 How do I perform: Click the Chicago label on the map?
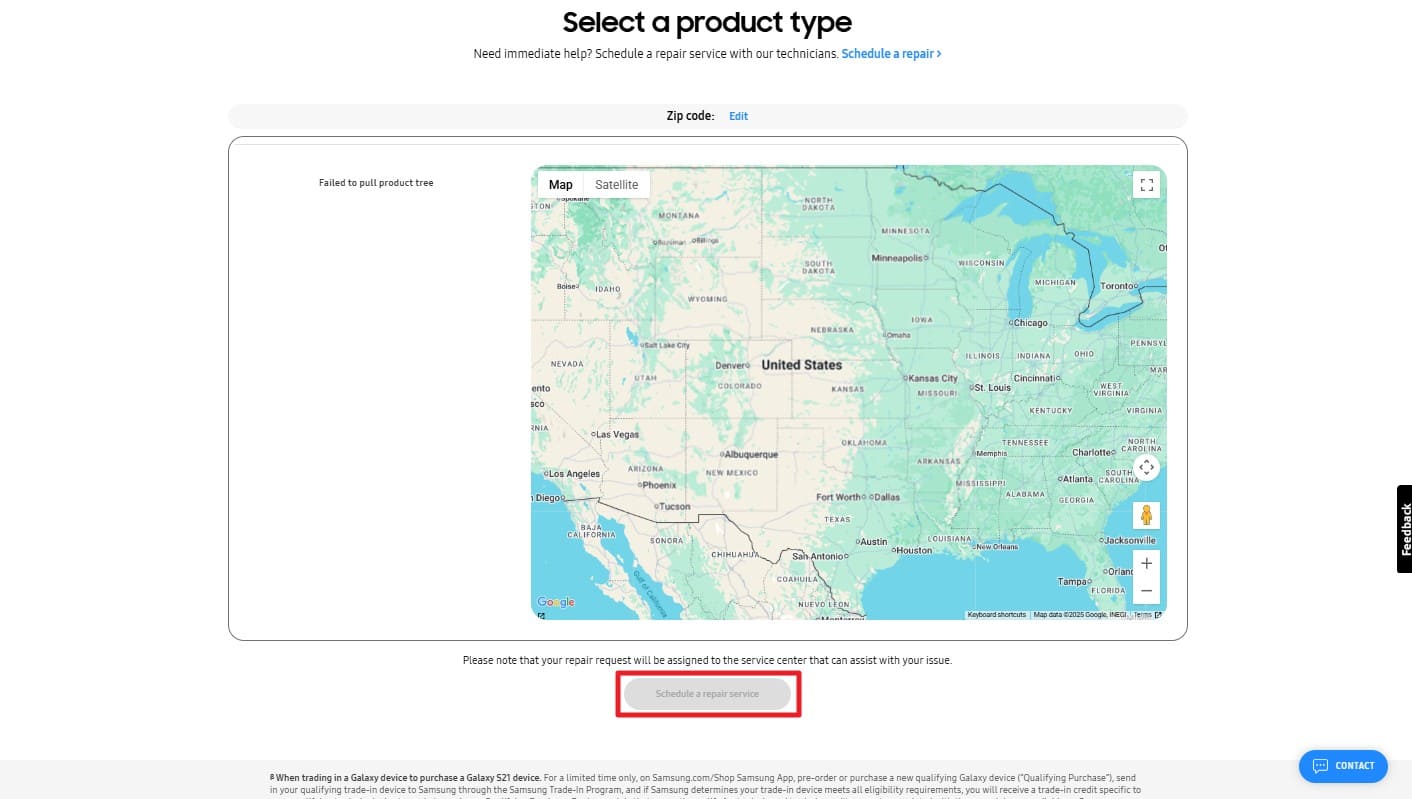1028,323
